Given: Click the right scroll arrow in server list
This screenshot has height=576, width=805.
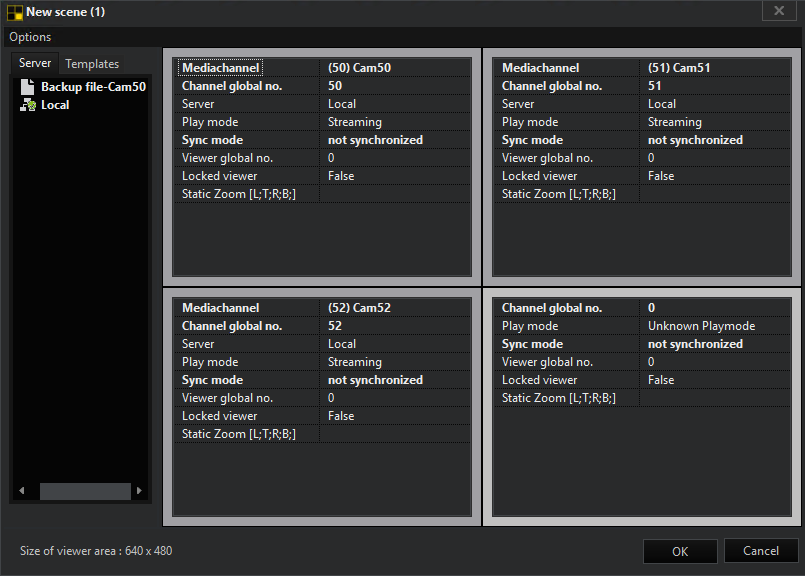Looking at the screenshot, I should point(139,491).
